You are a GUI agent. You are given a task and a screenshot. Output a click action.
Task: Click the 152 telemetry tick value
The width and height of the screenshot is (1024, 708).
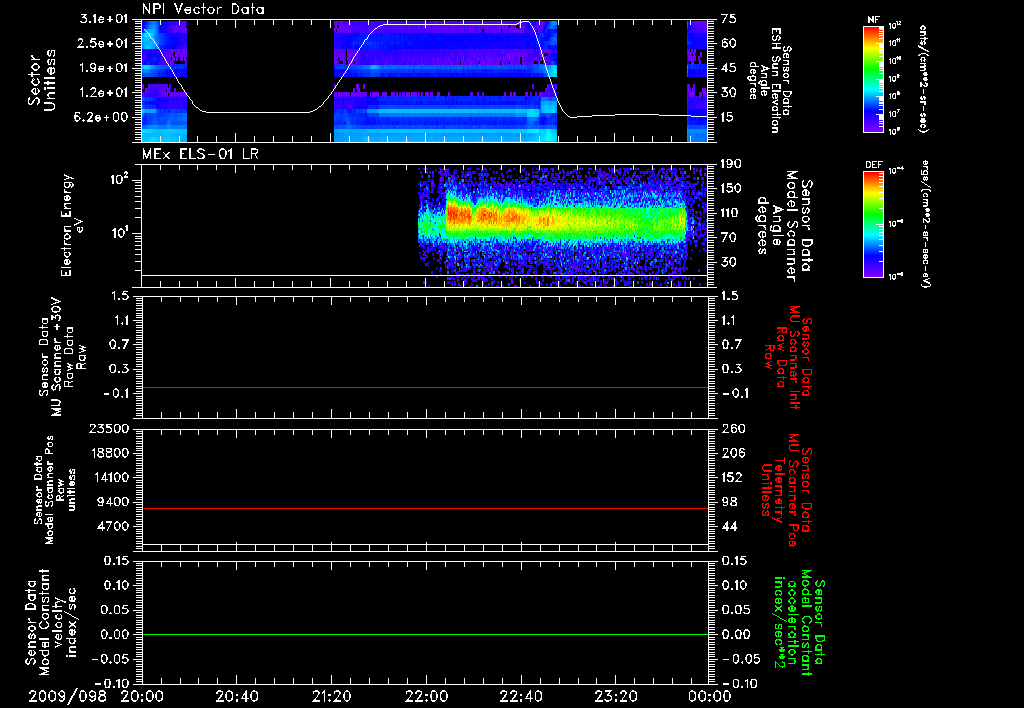point(732,477)
